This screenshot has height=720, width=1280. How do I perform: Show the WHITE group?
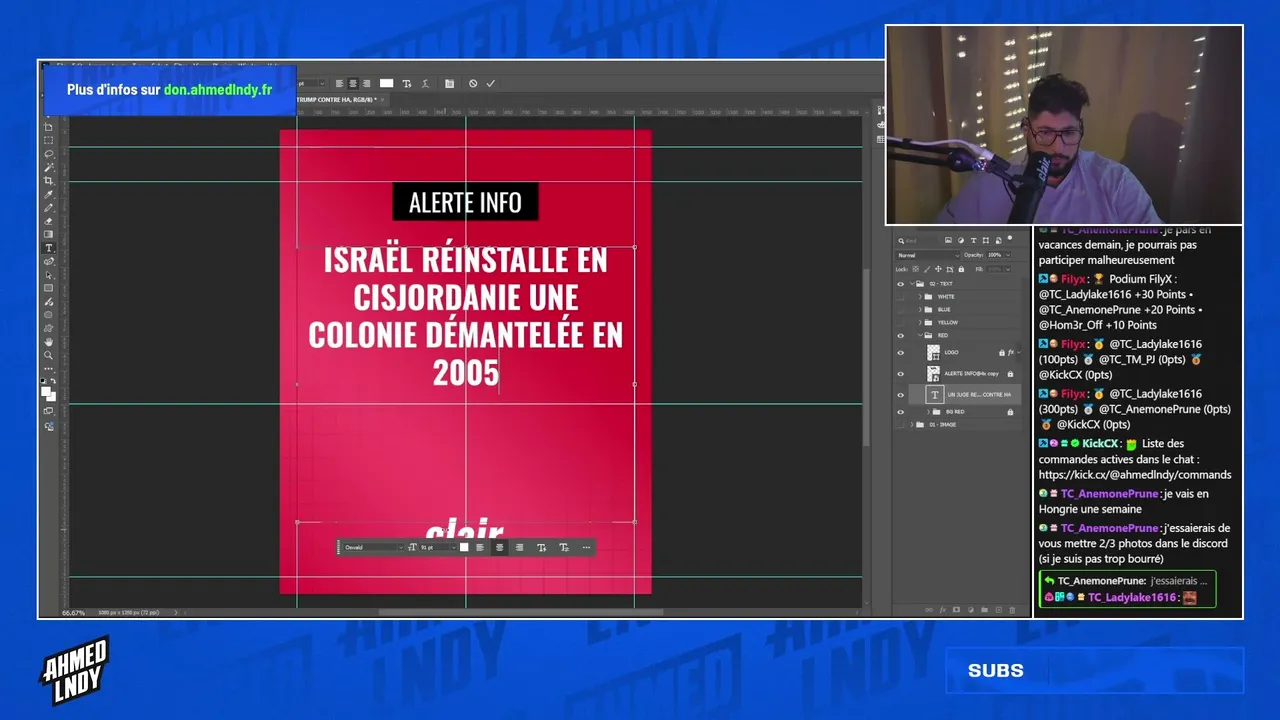pos(900,297)
